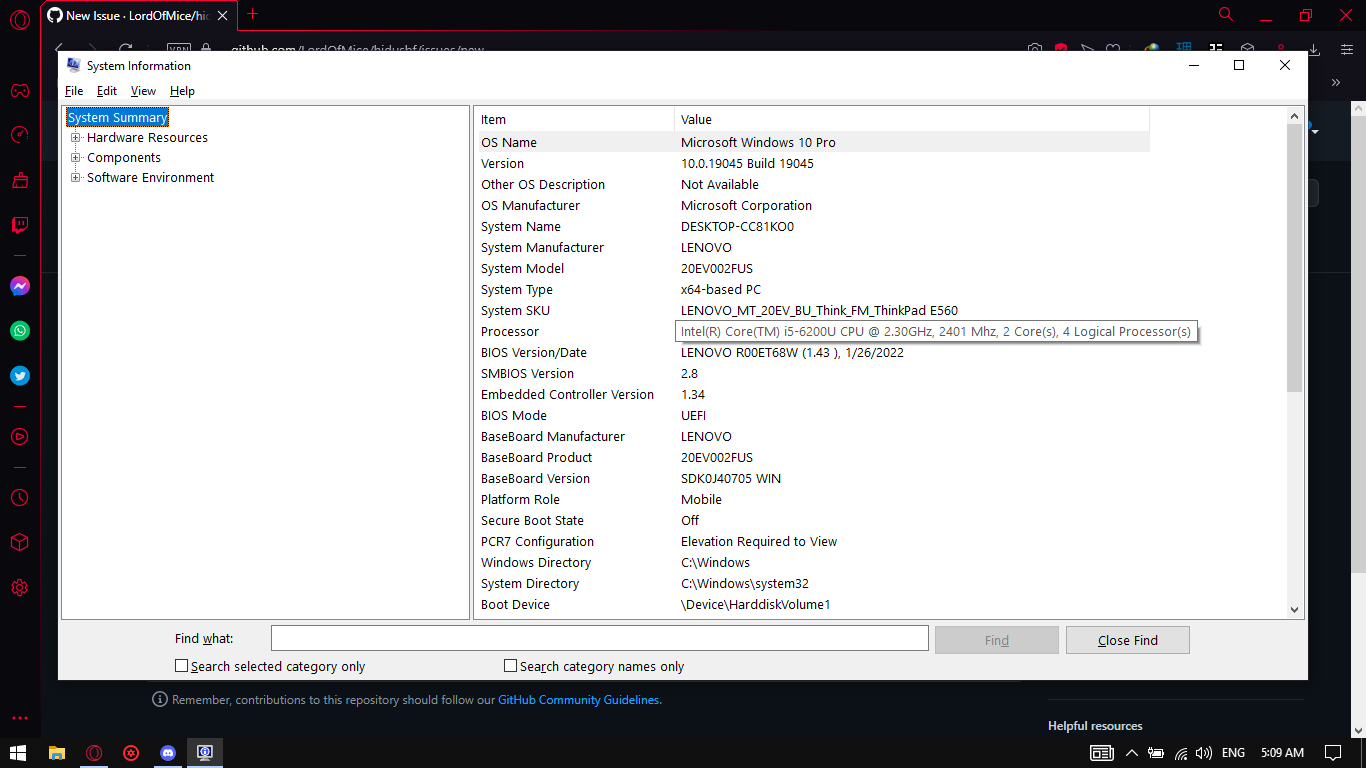The height and width of the screenshot is (768, 1366).
Task: Click the details list scrollbar down arrow
Action: coord(1295,609)
